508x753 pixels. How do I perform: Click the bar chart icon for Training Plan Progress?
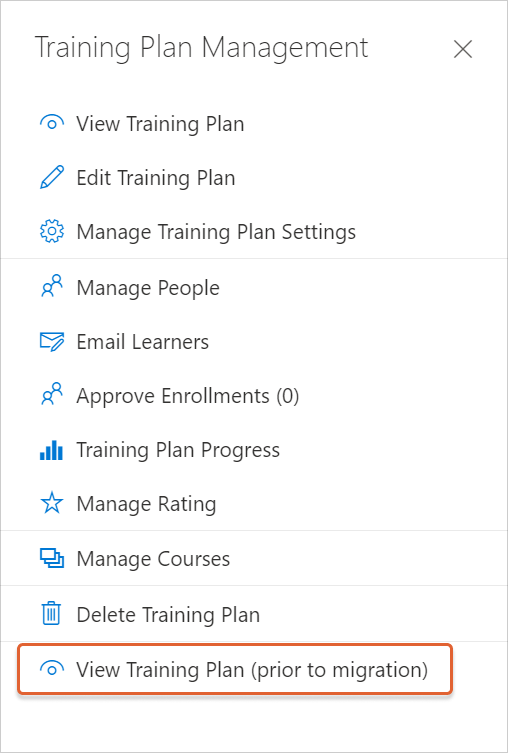point(51,450)
